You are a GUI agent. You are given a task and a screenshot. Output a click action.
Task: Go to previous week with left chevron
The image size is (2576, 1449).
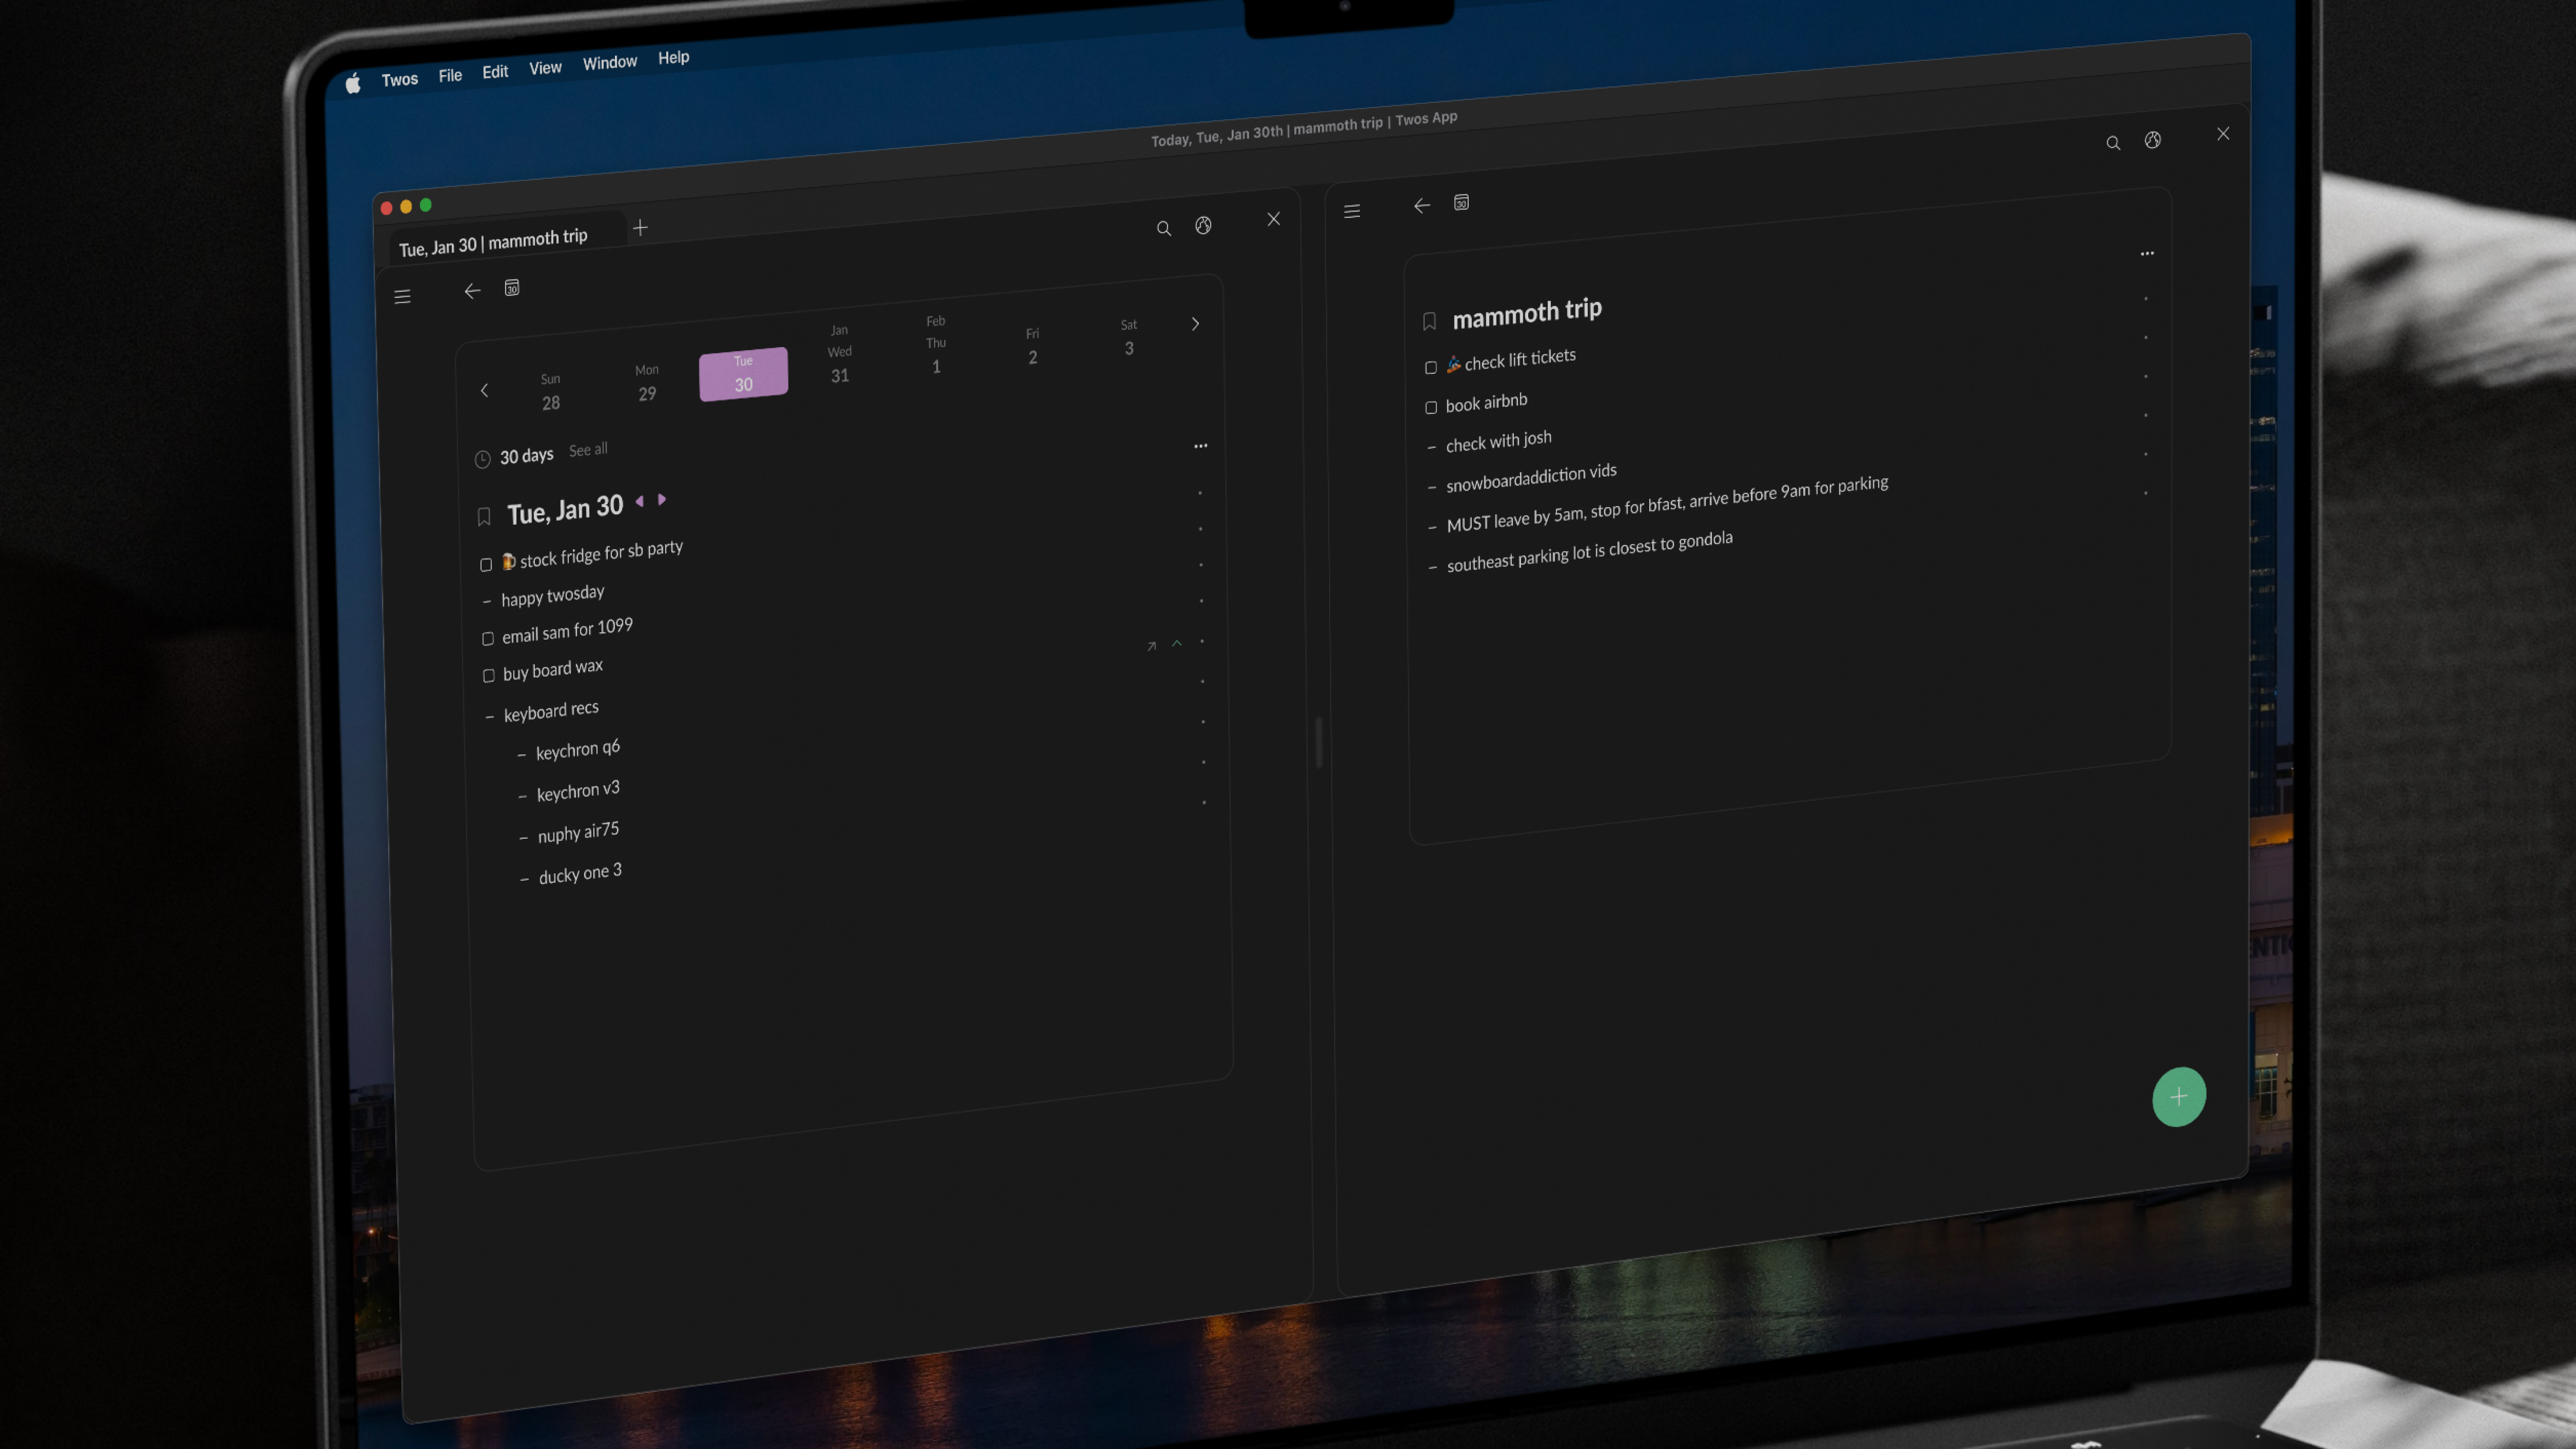pos(485,390)
